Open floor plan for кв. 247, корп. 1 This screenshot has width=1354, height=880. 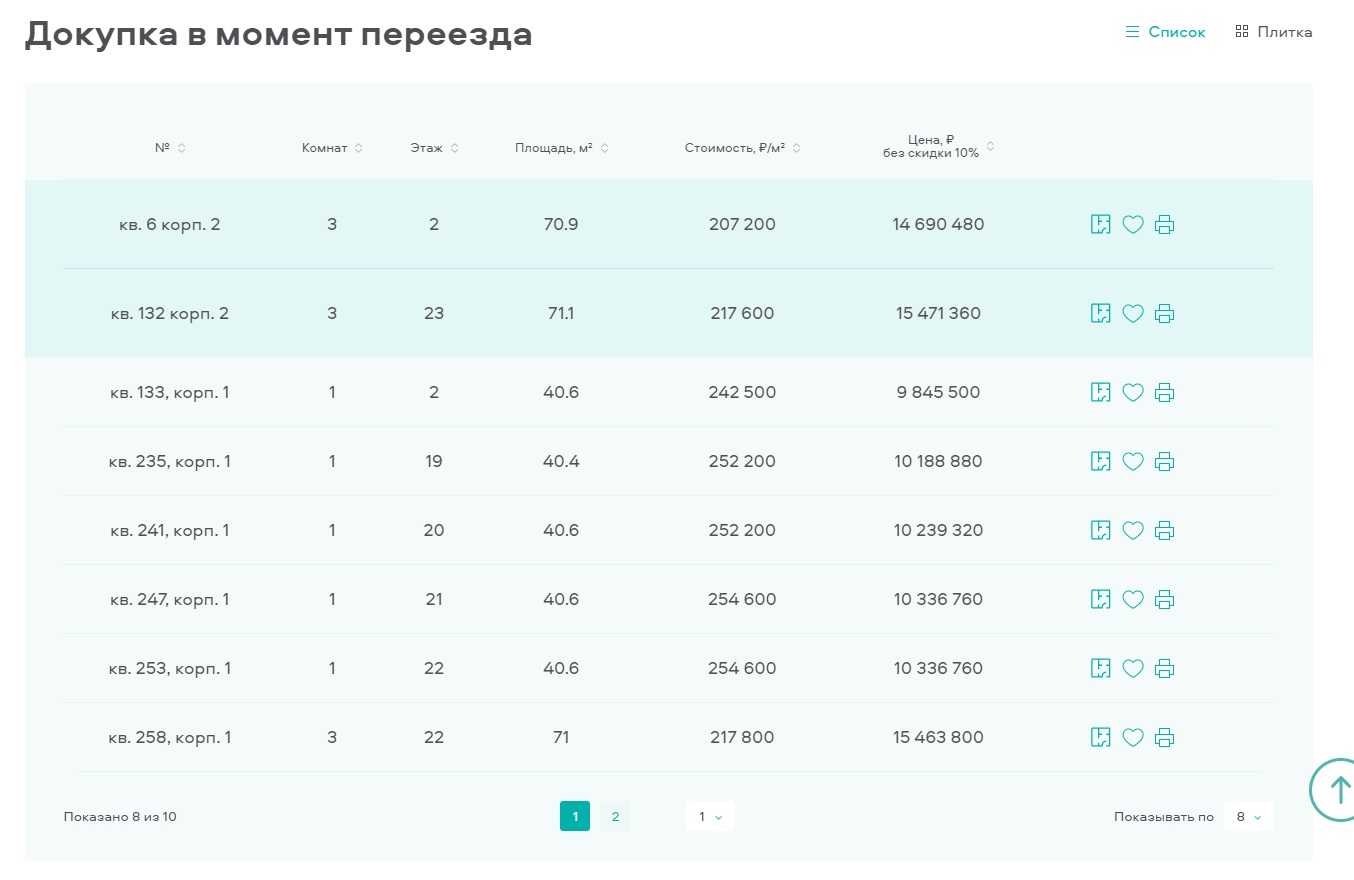coord(1100,599)
